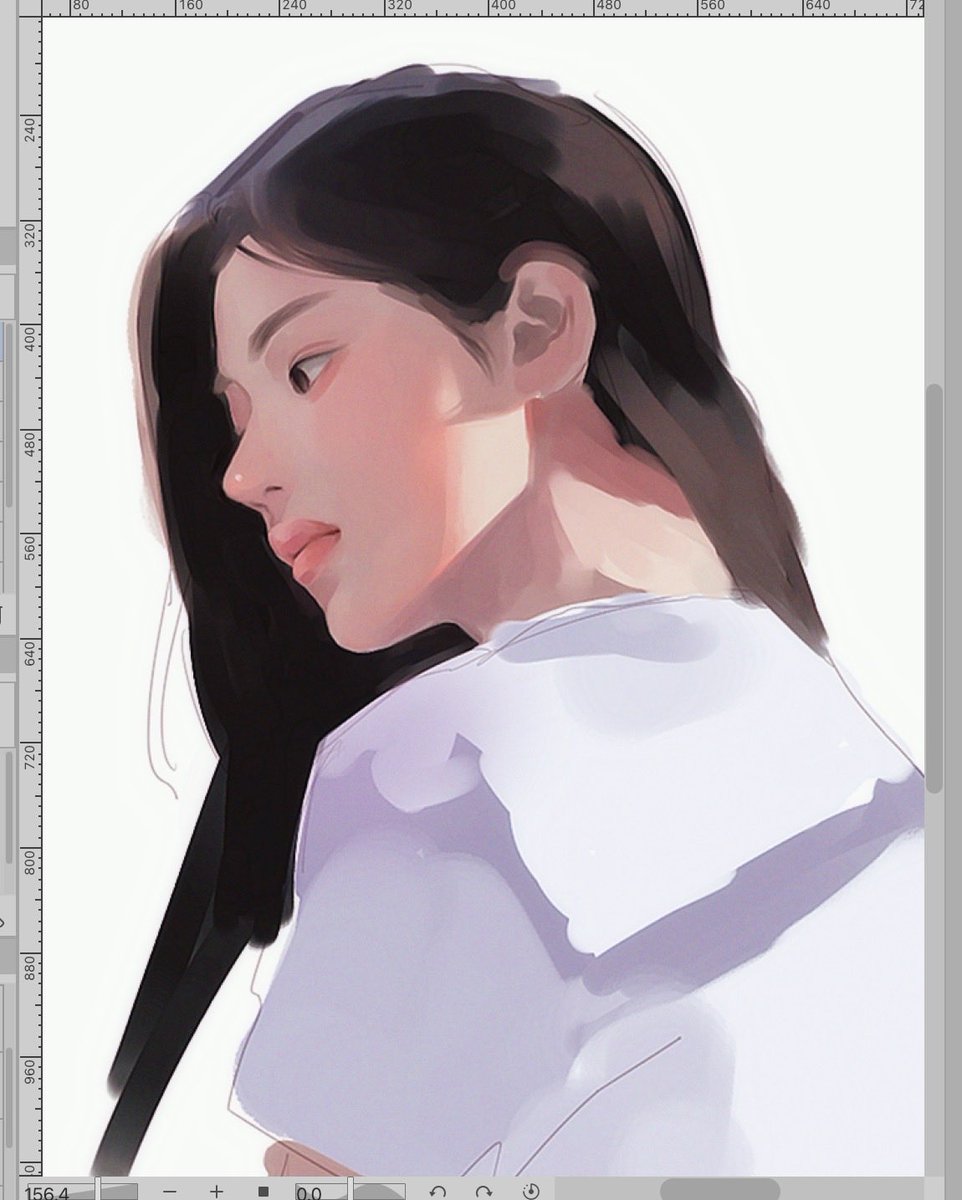Screen dimensions: 962x1200
Task: Rotate canvas clockwise icon
Action: pyautogui.click(x=484, y=1191)
